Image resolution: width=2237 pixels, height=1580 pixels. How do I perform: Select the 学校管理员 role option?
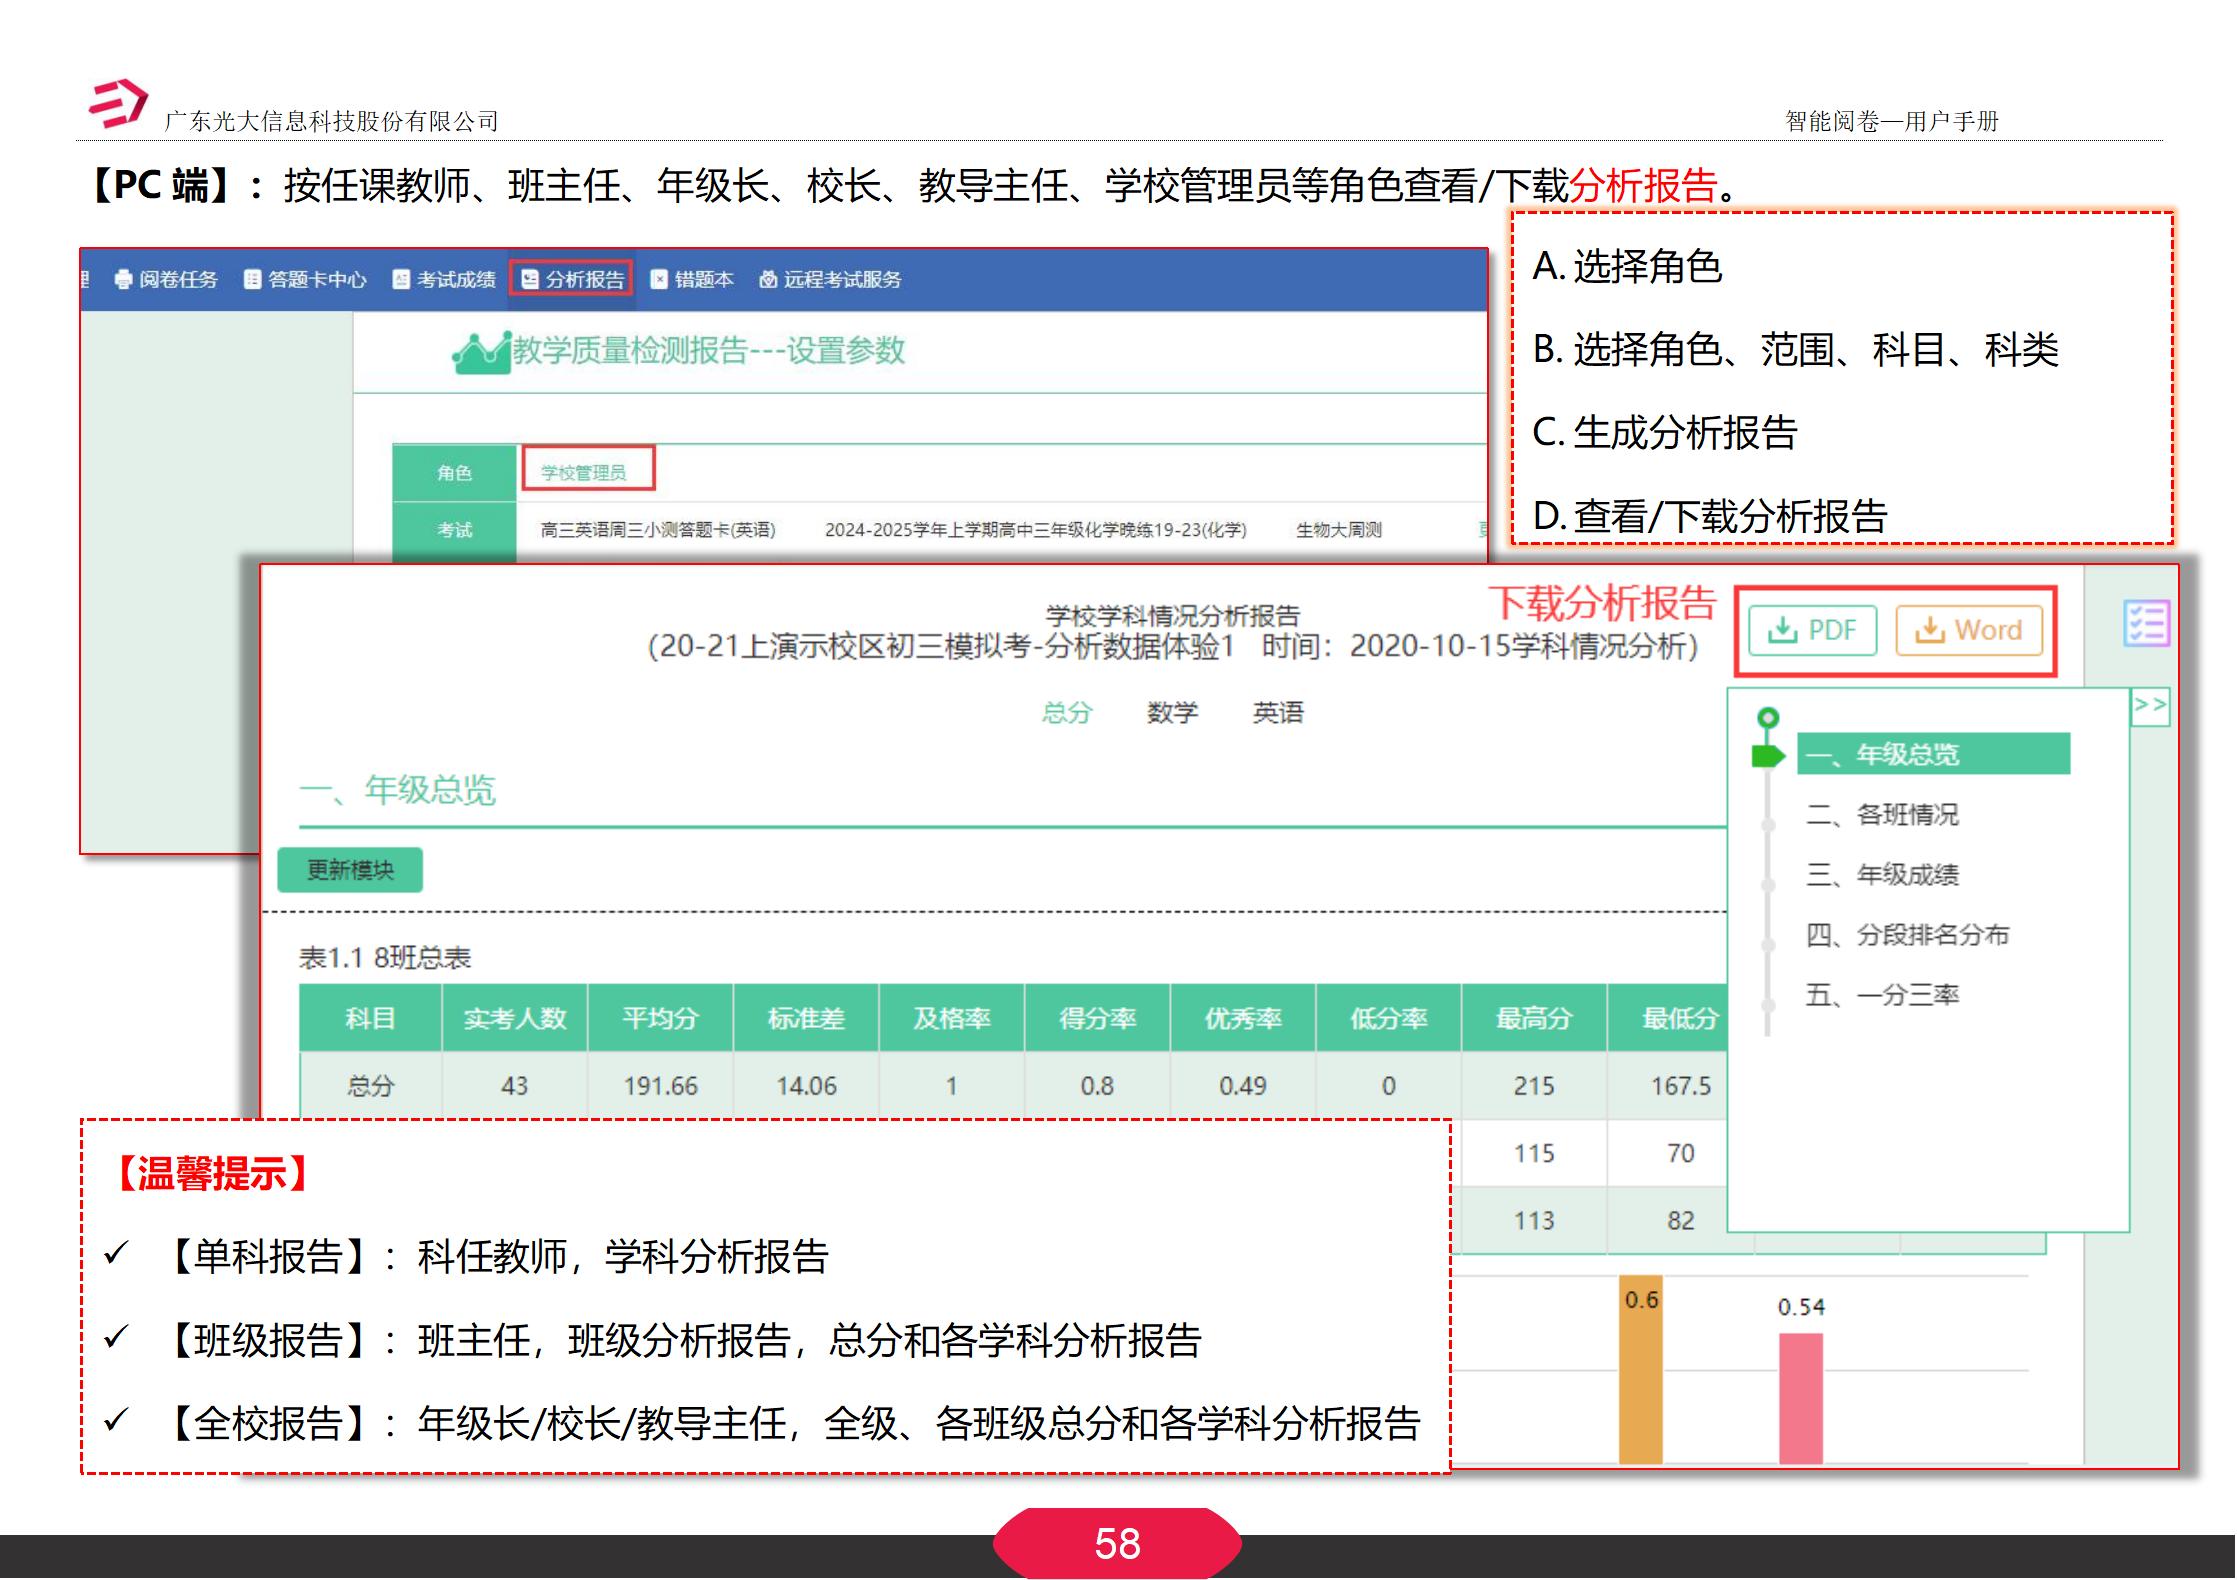point(588,468)
